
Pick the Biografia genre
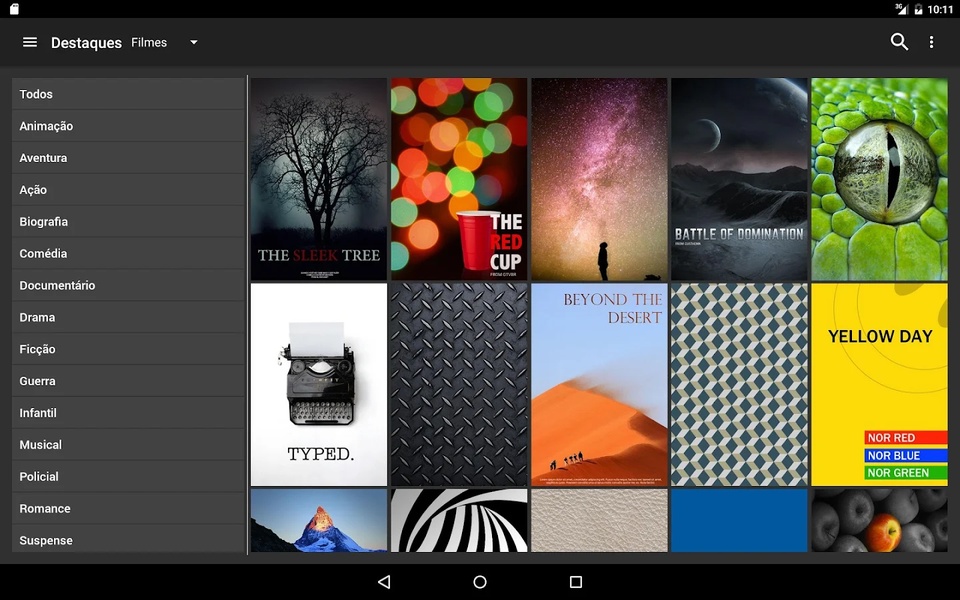coord(128,222)
